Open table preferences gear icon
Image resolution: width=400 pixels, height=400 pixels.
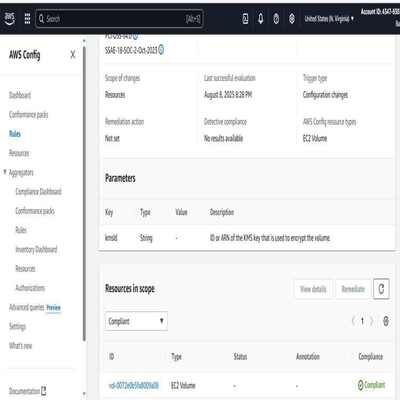click(386, 321)
